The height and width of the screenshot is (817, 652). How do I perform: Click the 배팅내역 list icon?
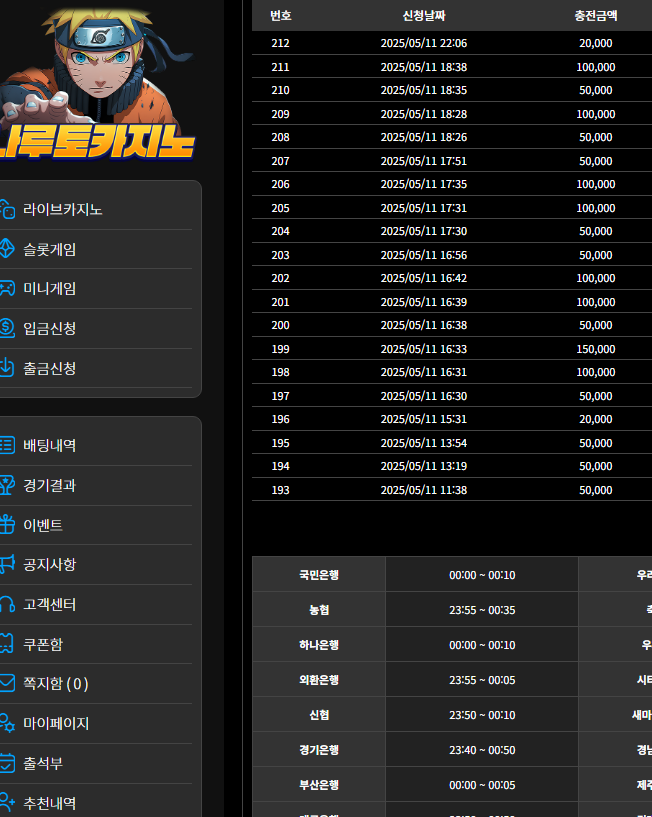(x=7, y=444)
